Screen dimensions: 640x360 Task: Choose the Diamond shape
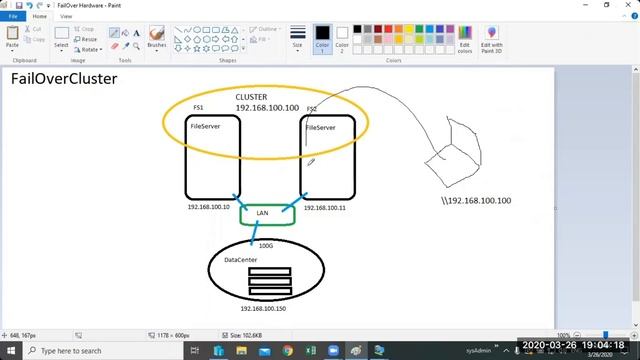click(187, 39)
